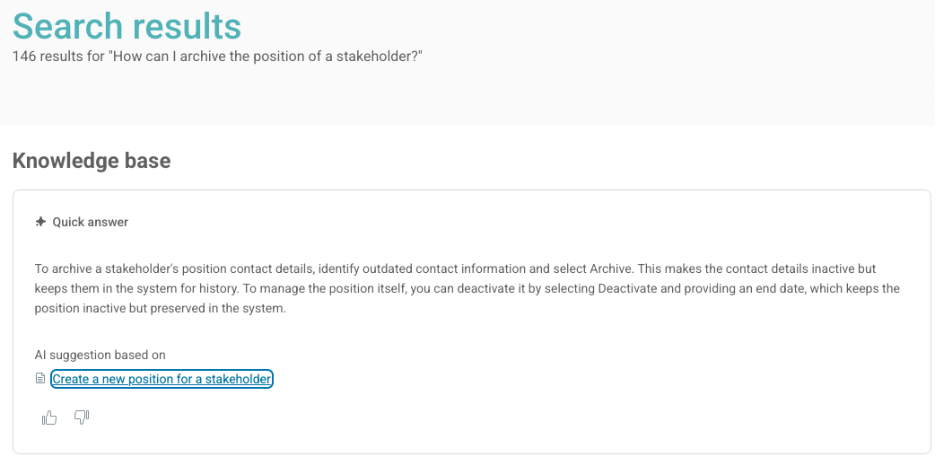
Task: Click the last line of the quick answer paragraph
Action: [x=160, y=307]
